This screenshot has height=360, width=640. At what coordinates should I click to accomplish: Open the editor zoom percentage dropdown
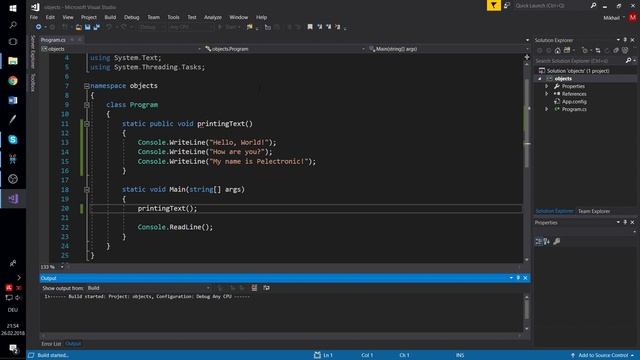62,267
